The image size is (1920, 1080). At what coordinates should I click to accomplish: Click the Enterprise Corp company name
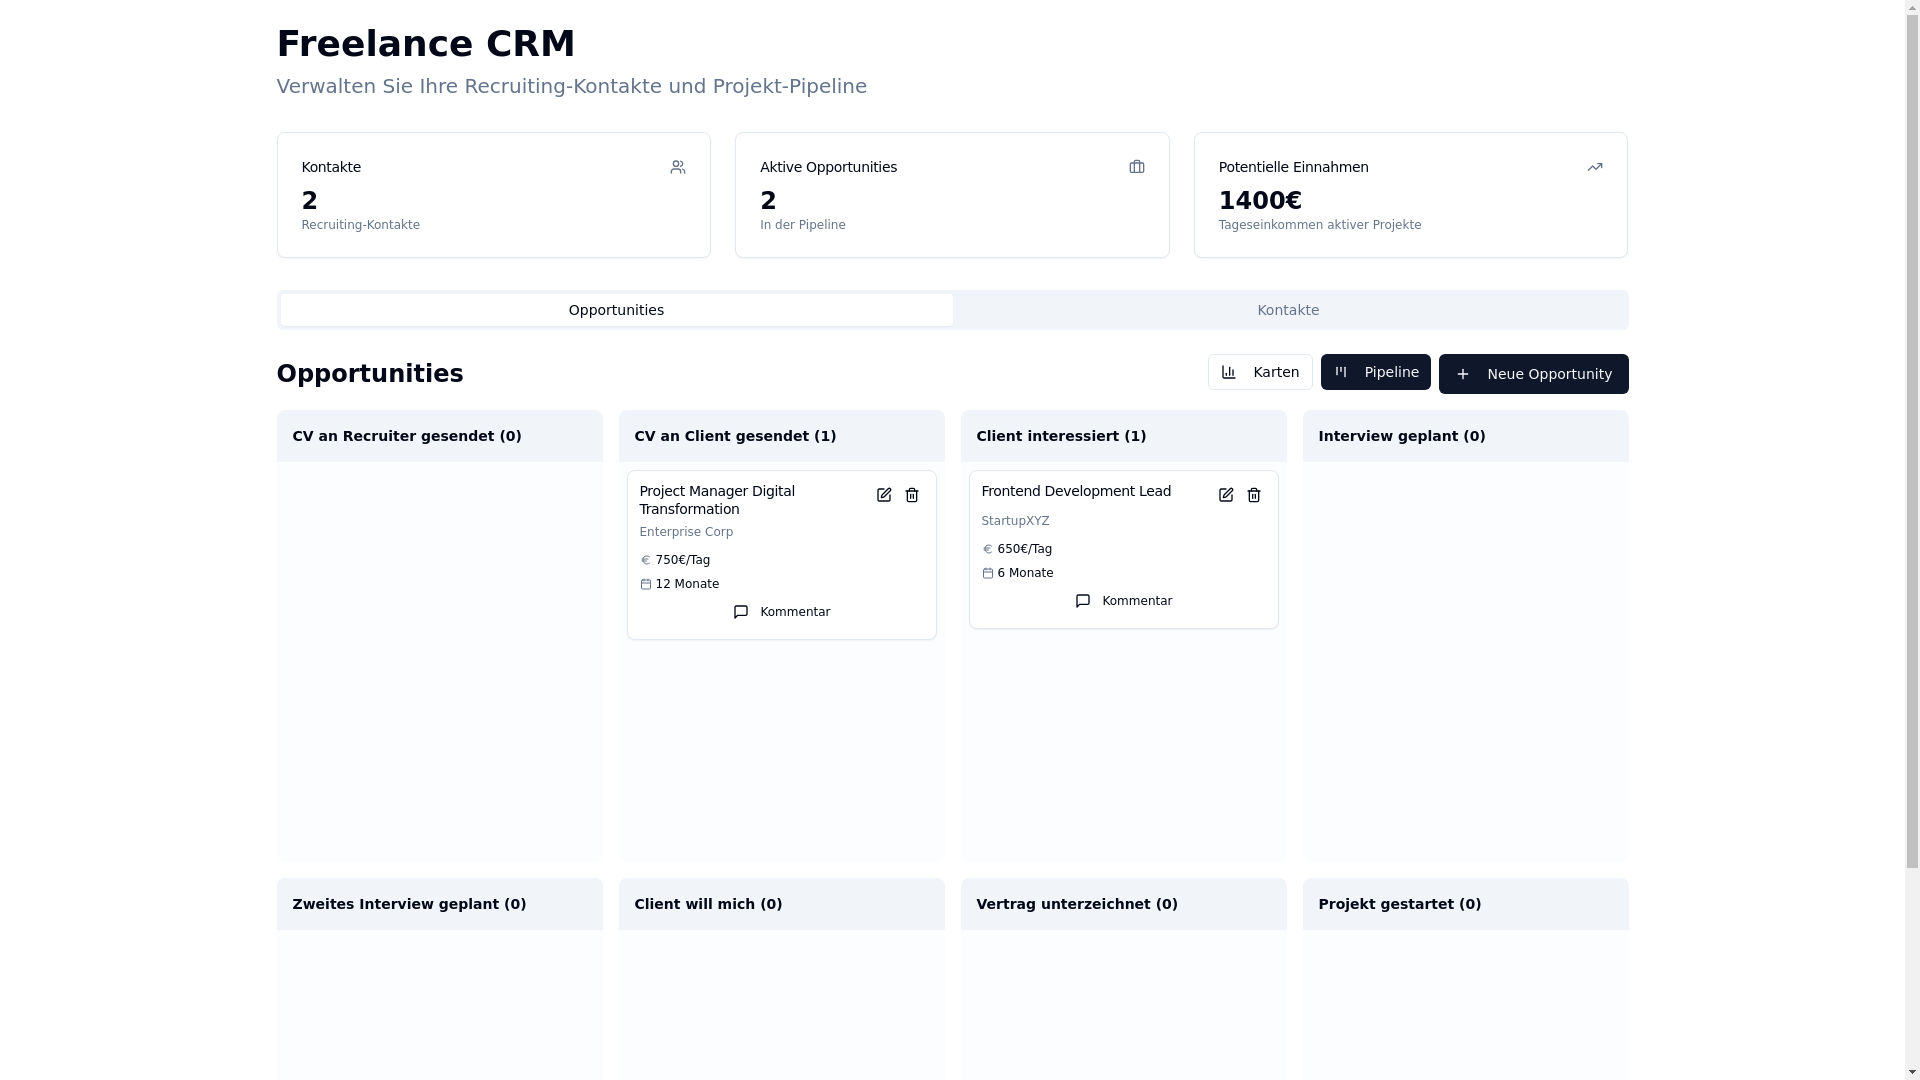click(687, 532)
